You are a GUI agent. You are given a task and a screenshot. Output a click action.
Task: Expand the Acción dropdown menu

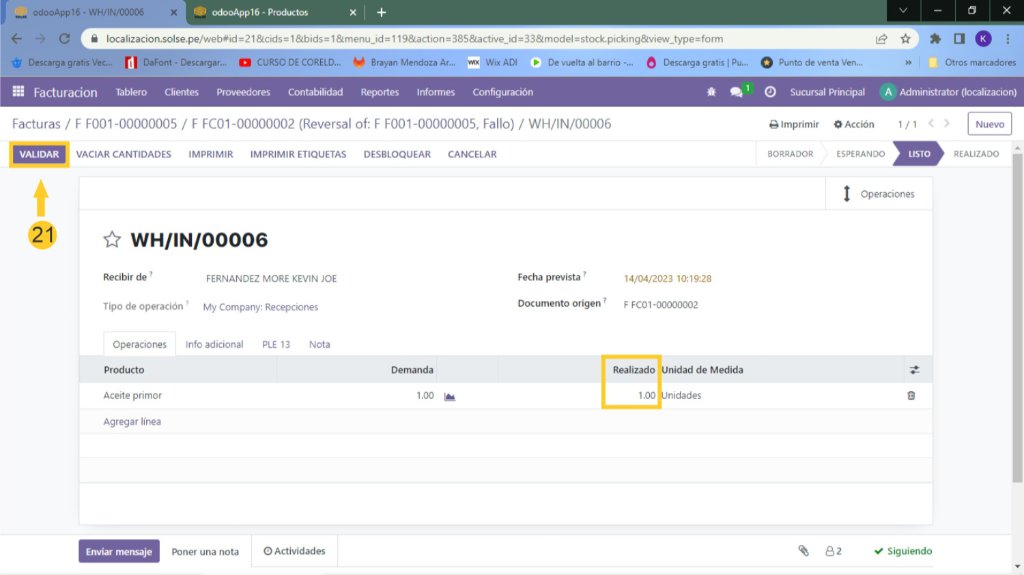click(x=853, y=125)
